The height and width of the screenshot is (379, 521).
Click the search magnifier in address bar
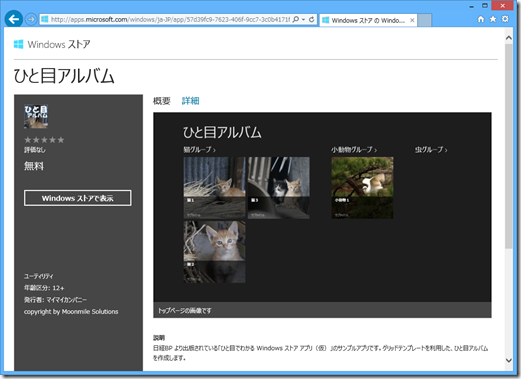coord(295,20)
